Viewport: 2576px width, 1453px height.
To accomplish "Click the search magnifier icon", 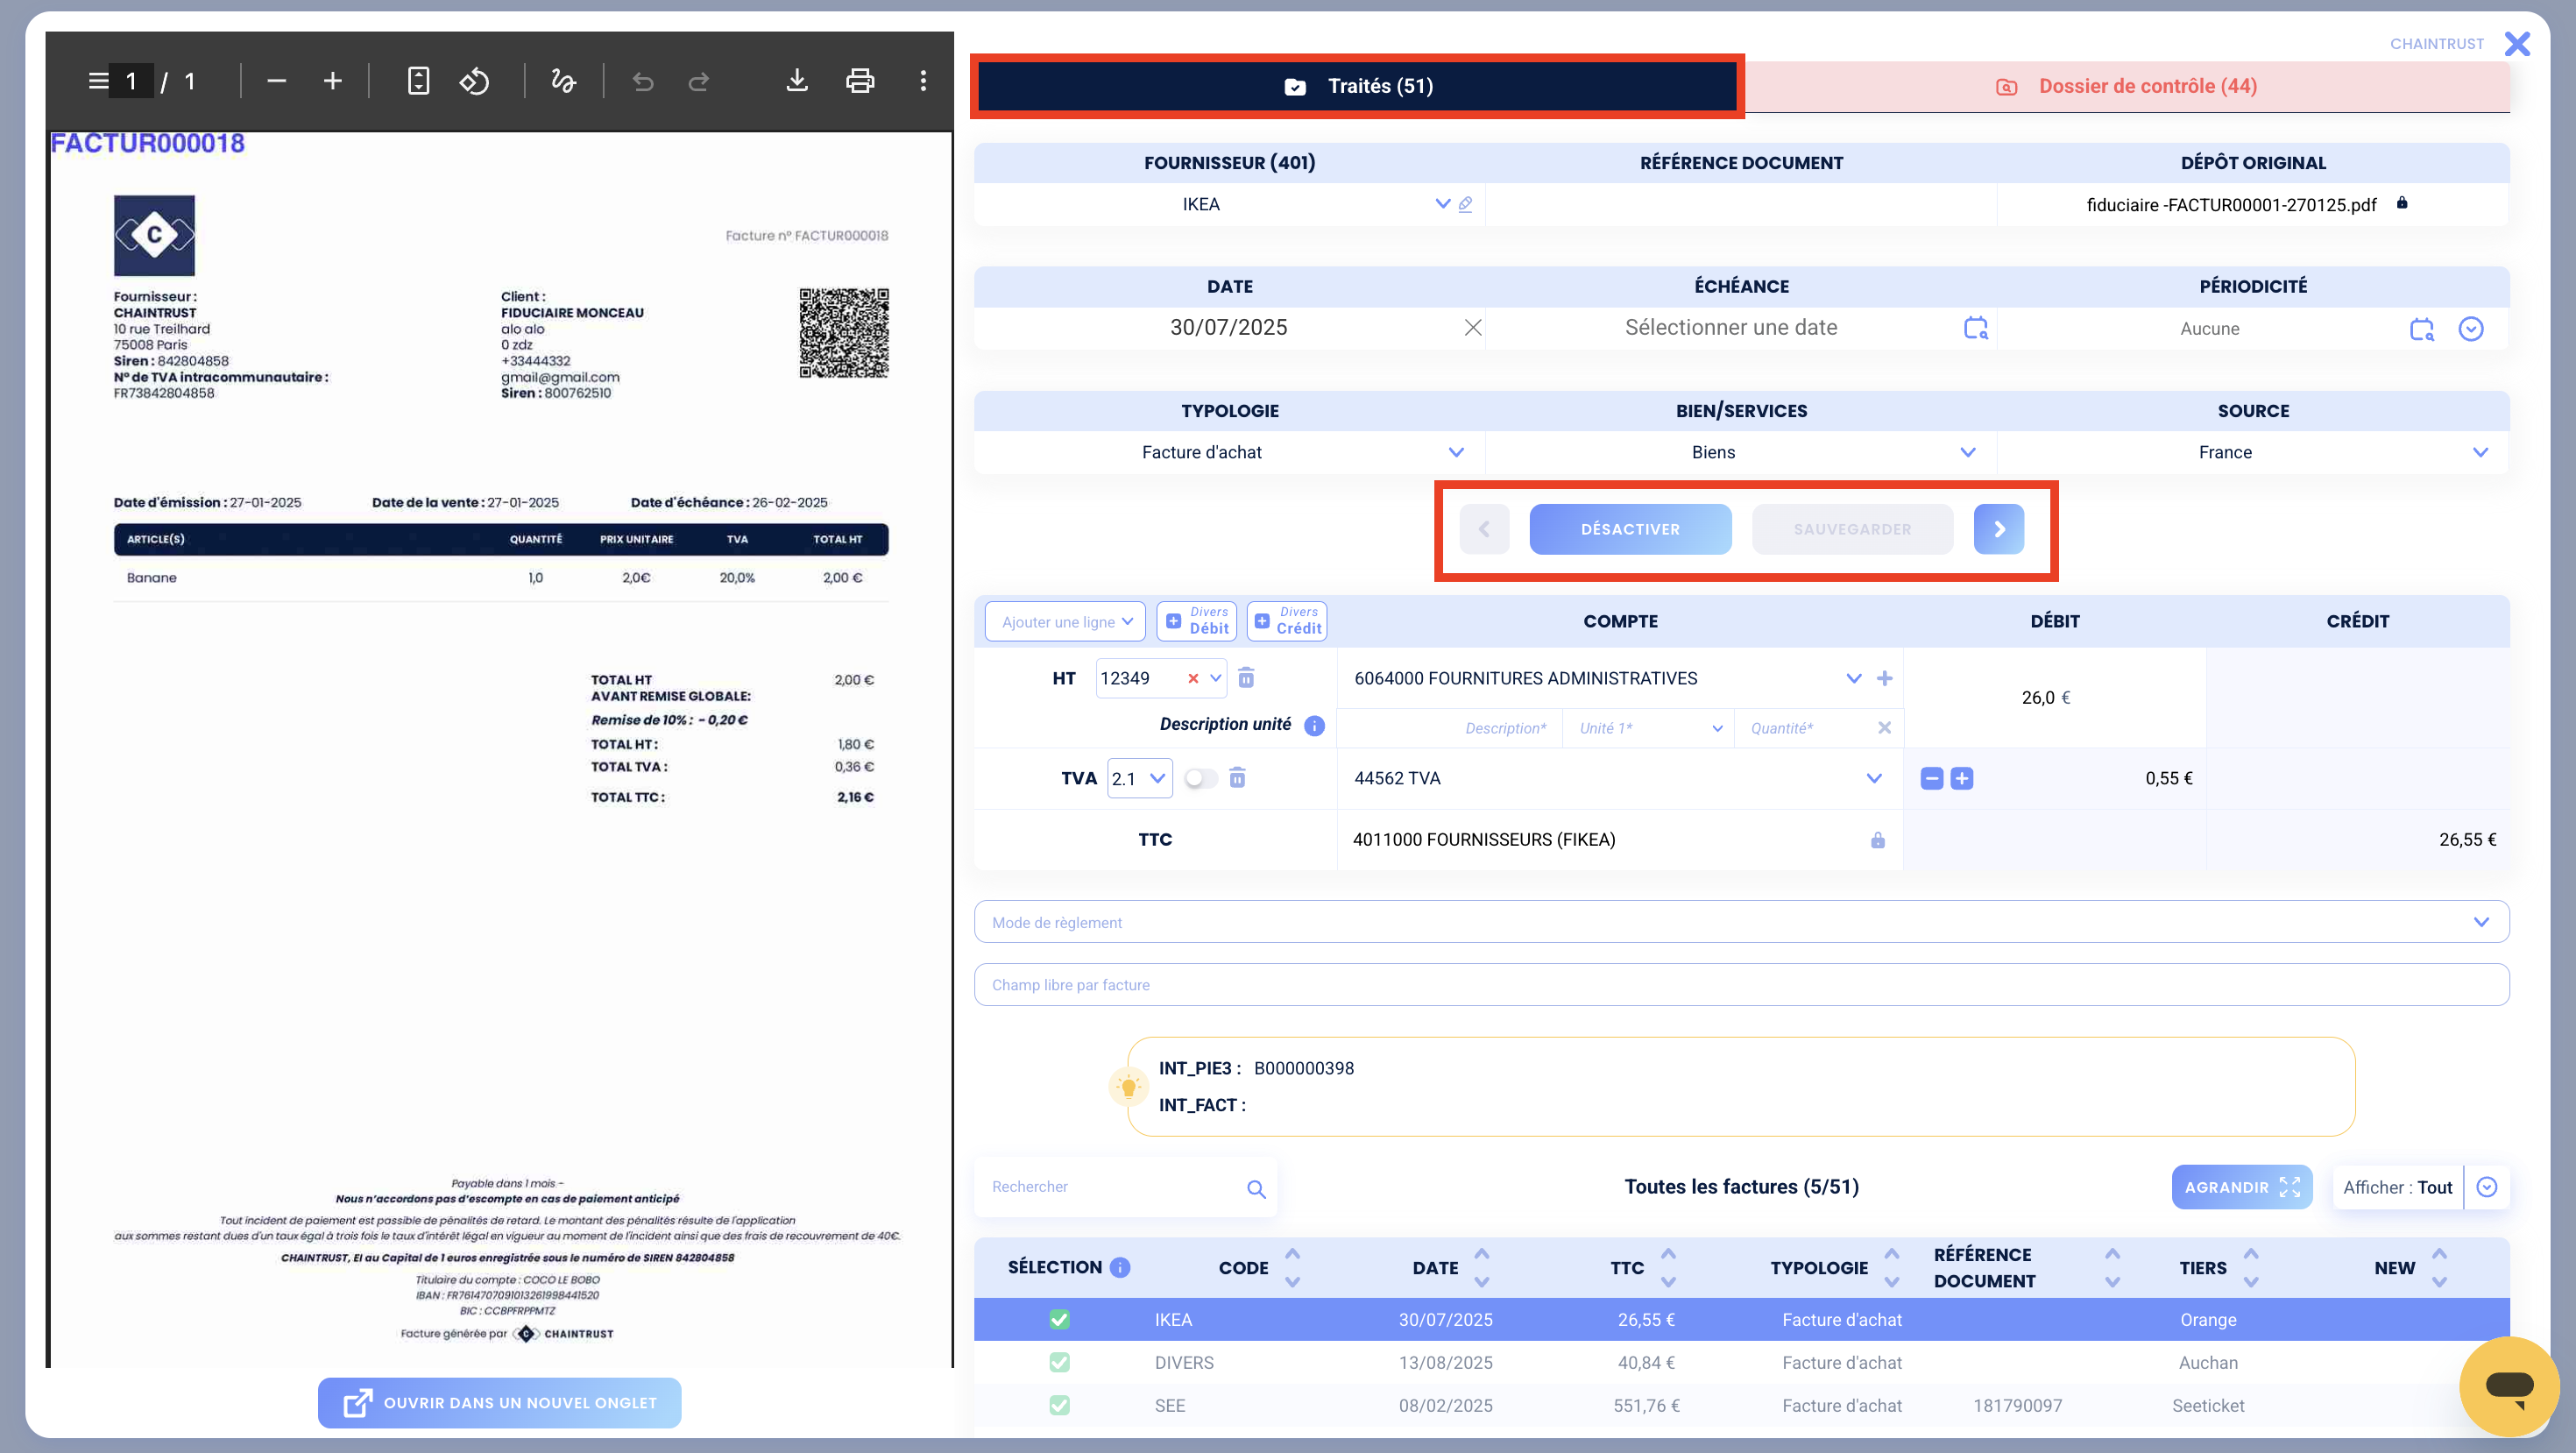I will pyautogui.click(x=1256, y=1188).
